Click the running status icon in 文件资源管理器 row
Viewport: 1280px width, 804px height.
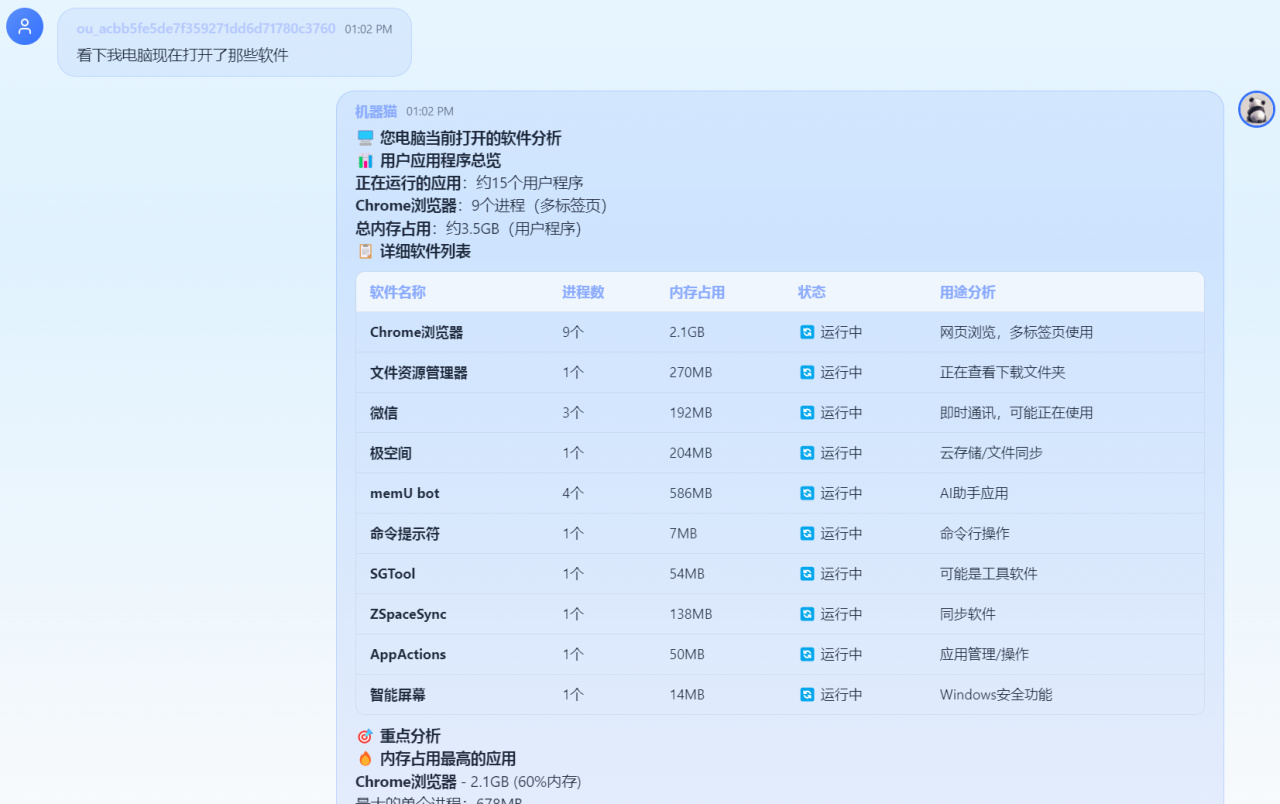pos(807,372)
